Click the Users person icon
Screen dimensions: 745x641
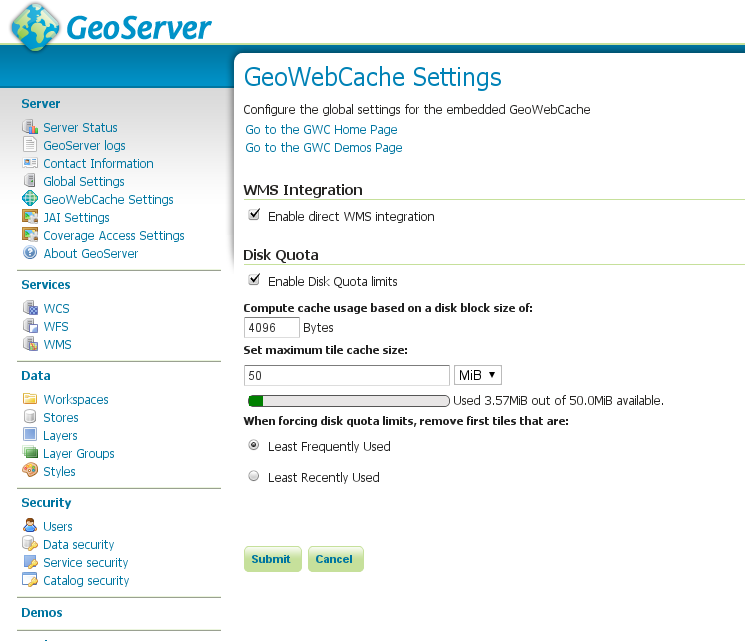[x=30, y=525]
